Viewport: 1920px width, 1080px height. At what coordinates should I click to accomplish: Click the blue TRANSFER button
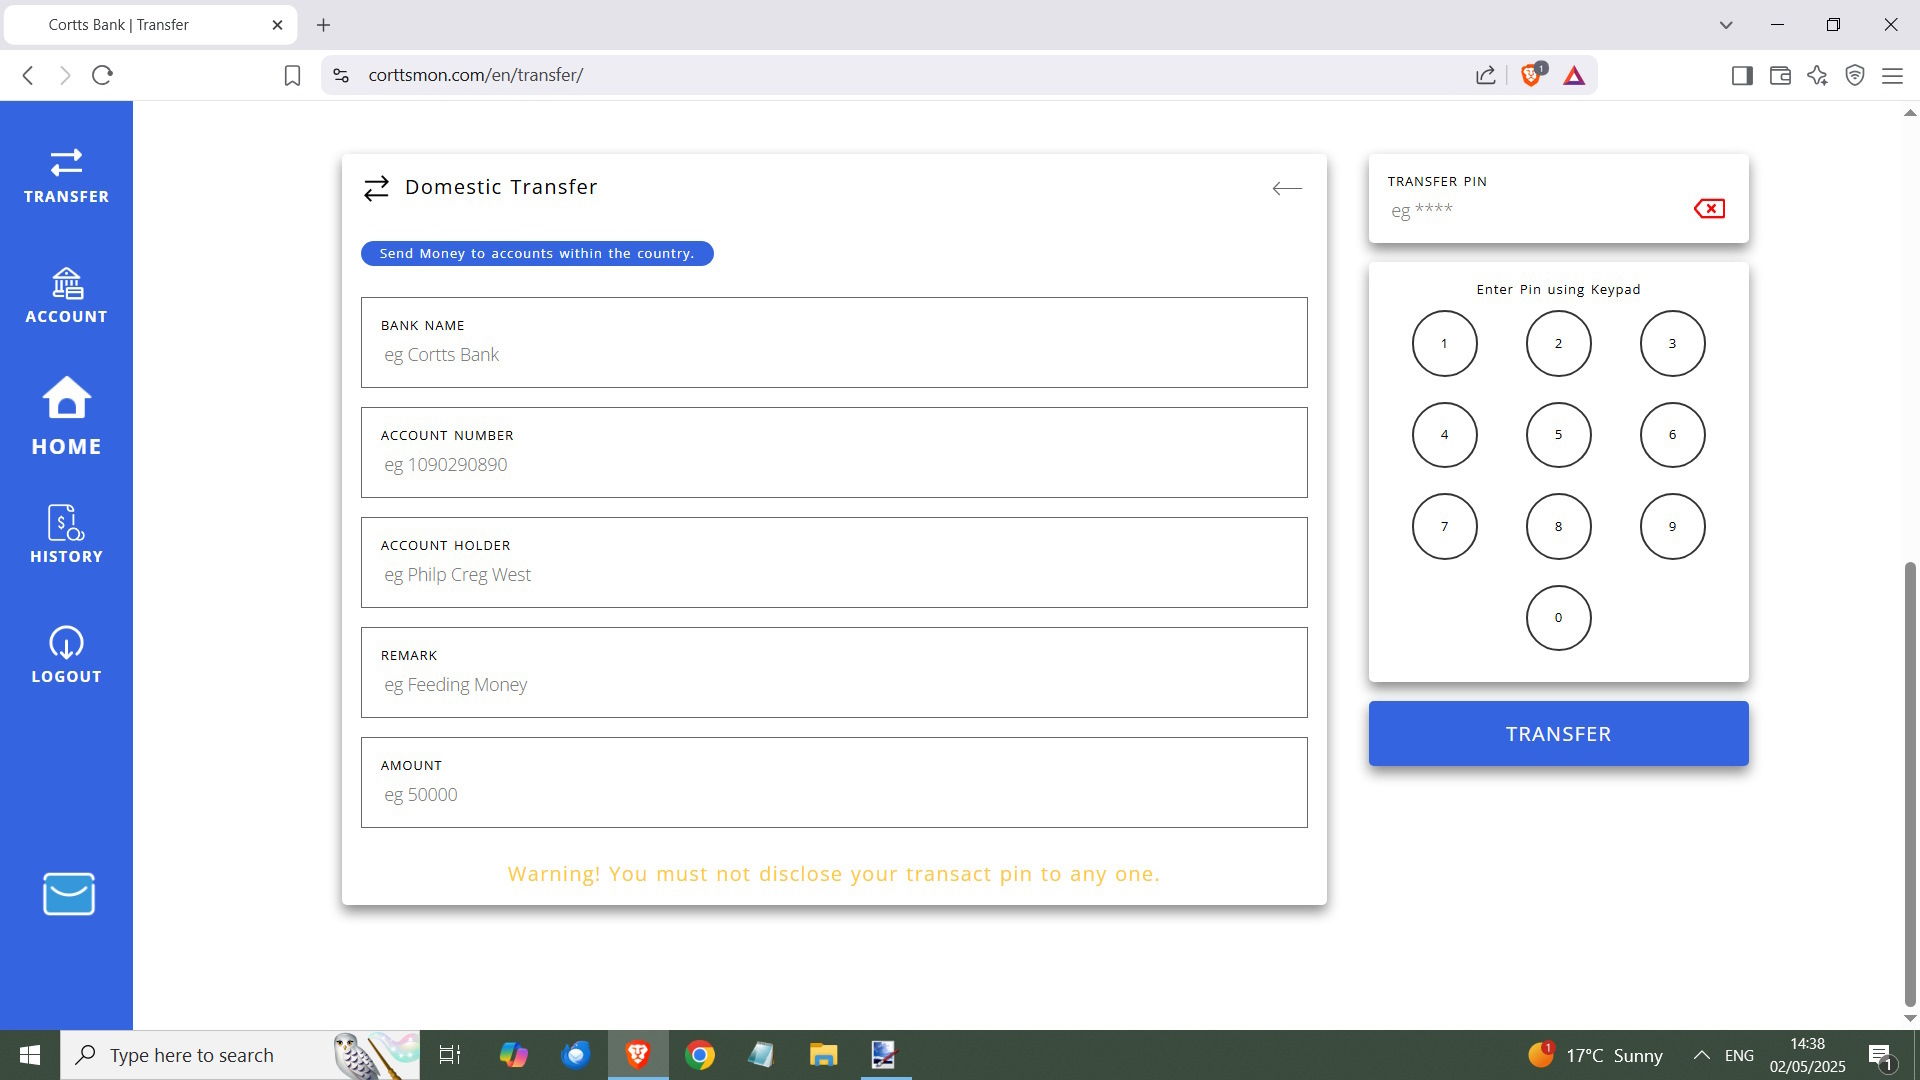[1558, 734]
